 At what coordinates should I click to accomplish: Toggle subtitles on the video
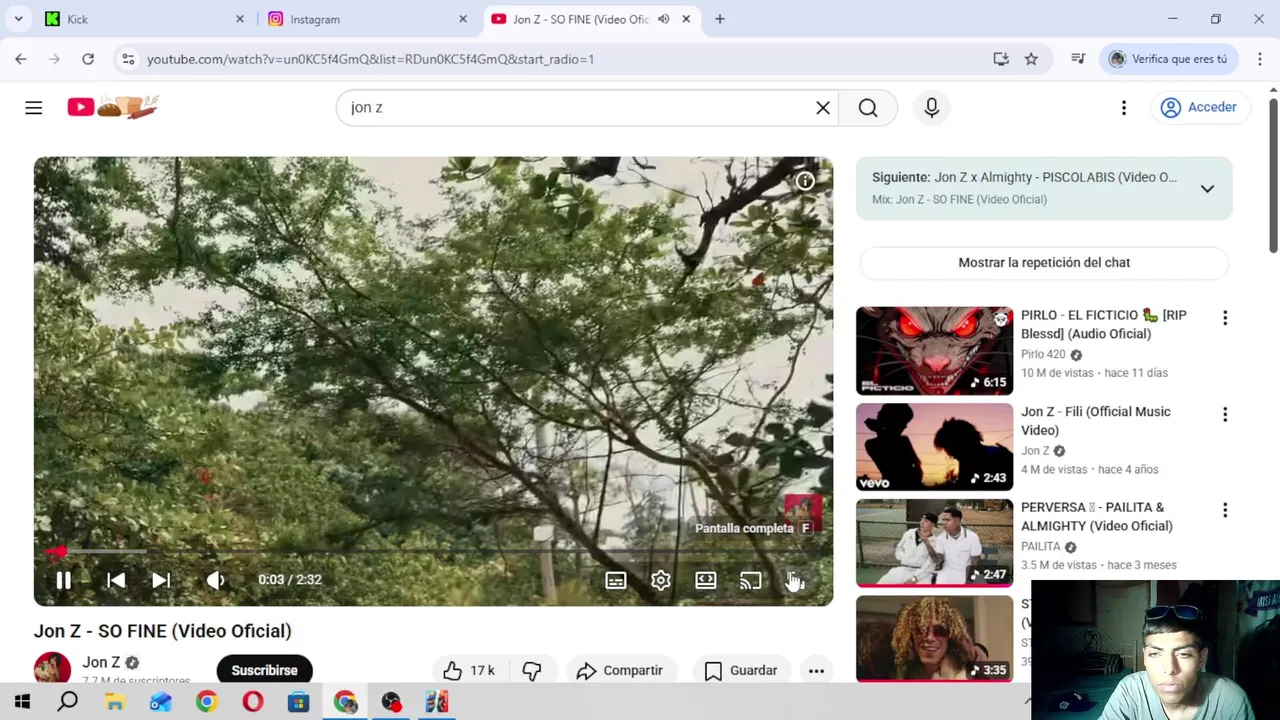click(x=616, y=580)
